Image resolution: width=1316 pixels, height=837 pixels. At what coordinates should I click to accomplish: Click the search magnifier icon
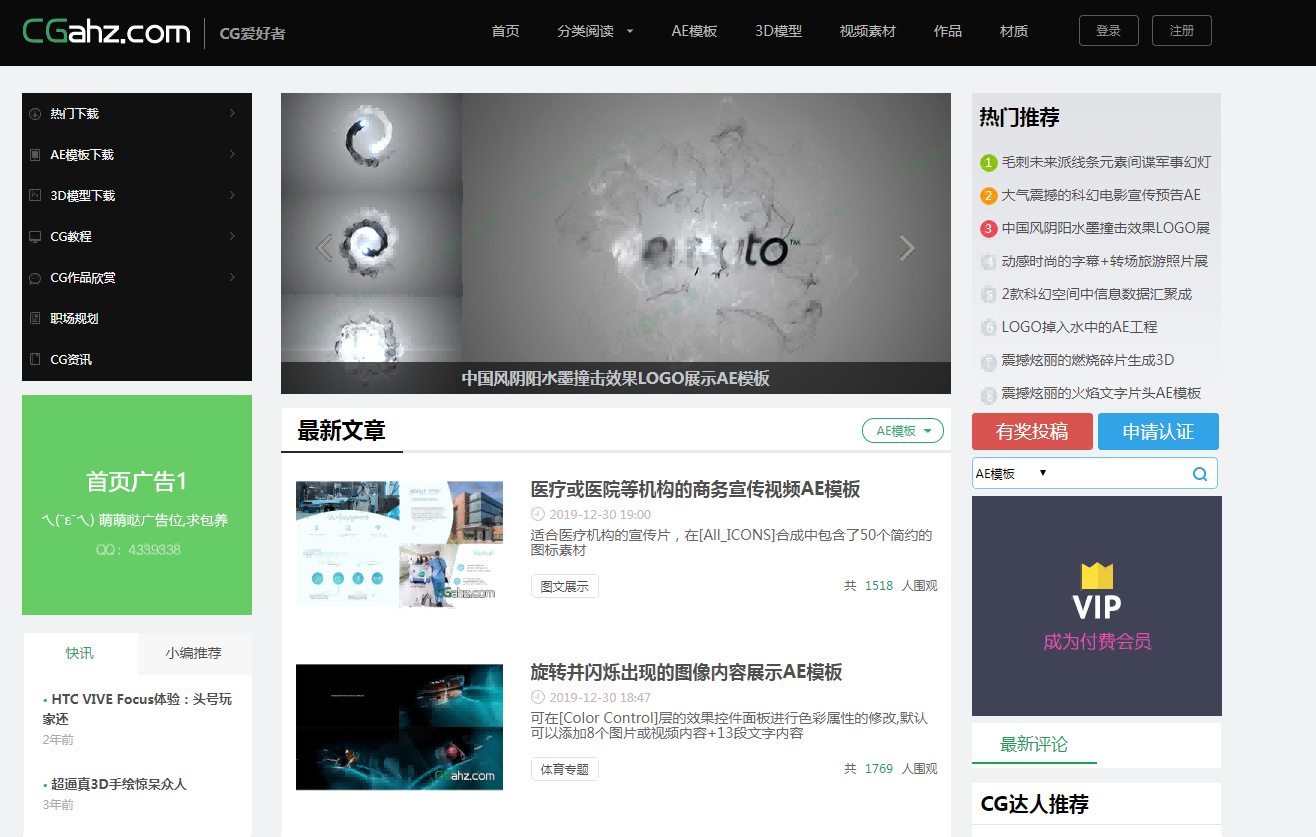1199,473
